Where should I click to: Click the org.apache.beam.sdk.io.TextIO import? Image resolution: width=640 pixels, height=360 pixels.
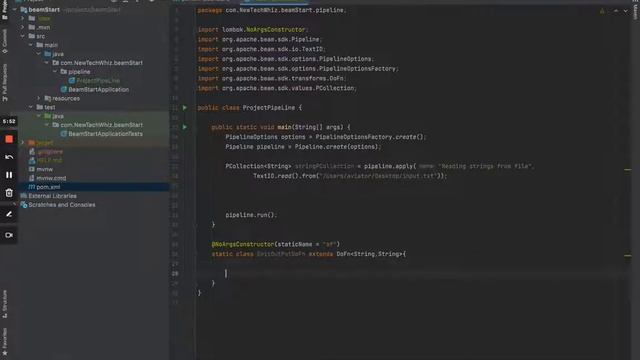pyautogui.click(x=261, y=49)
